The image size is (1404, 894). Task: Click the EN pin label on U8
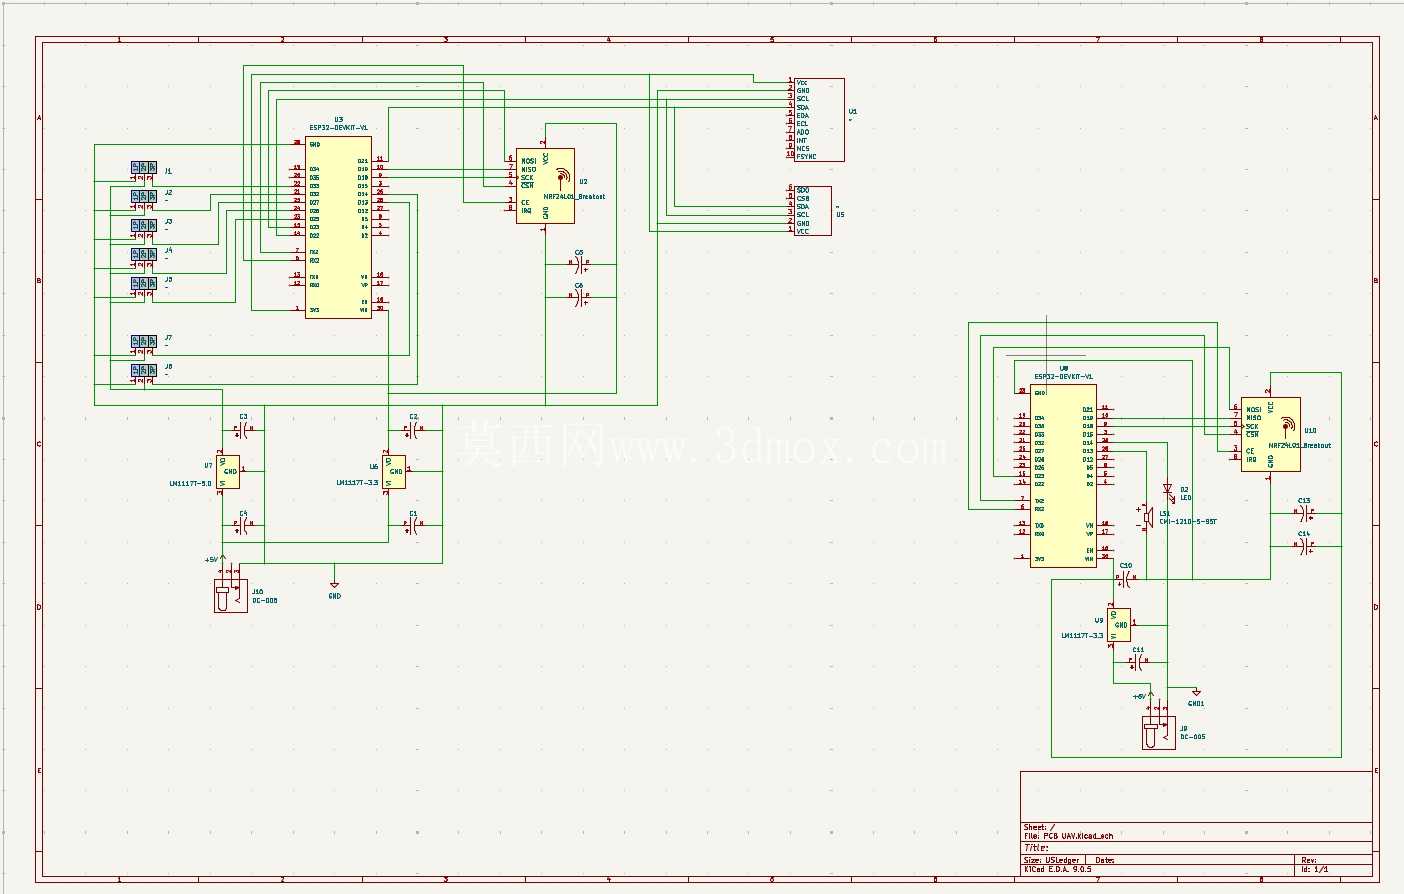pos(1090,551)
